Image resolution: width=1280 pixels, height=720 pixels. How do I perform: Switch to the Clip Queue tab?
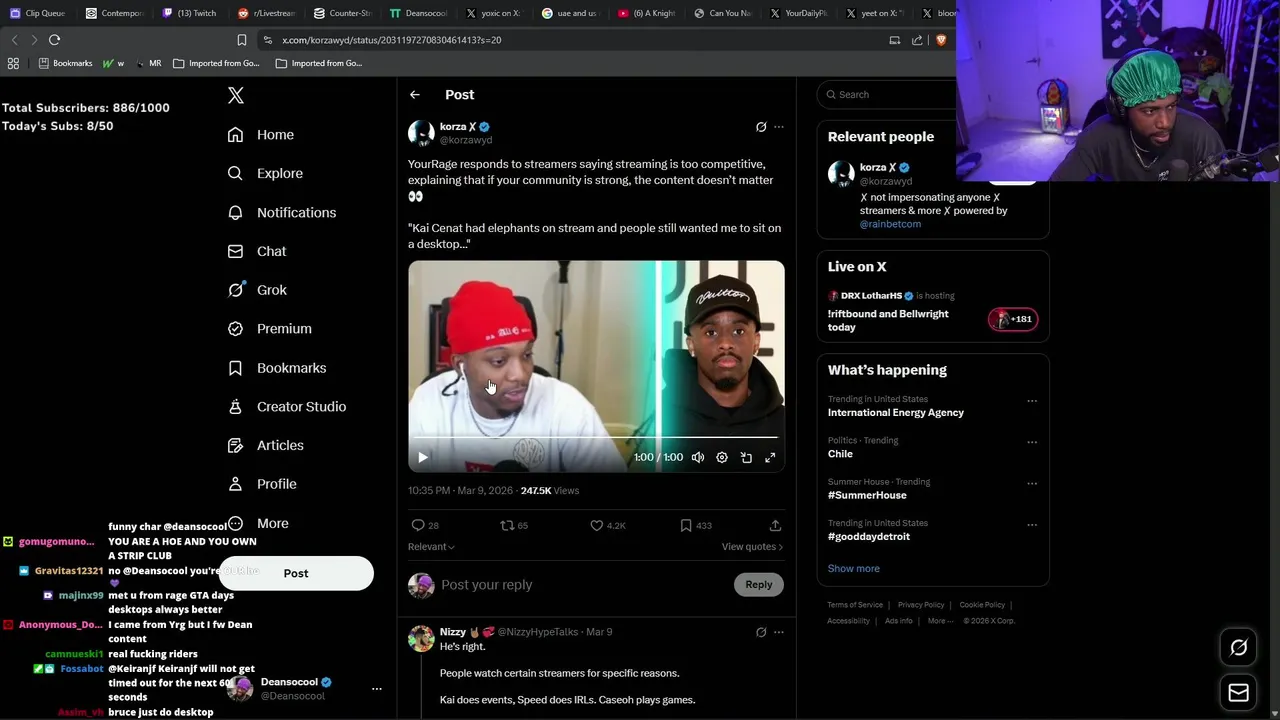[37, 13]
